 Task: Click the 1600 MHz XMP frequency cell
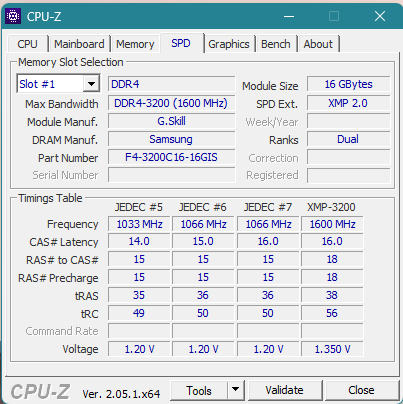point(332,224)
